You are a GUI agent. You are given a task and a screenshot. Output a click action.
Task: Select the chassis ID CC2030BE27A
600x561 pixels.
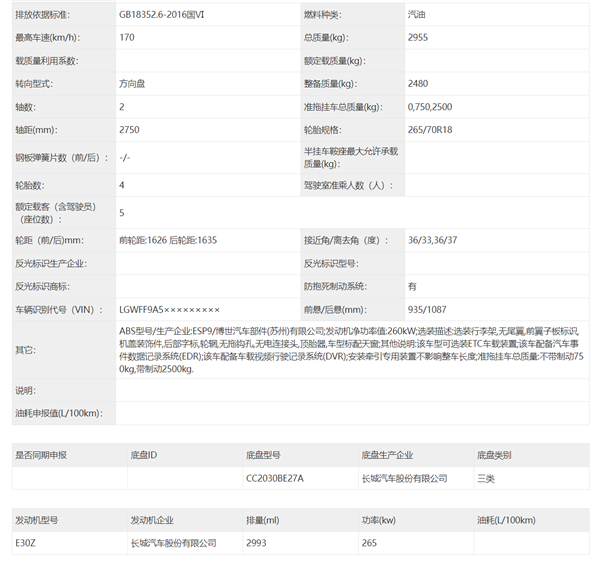coord(274,478)
